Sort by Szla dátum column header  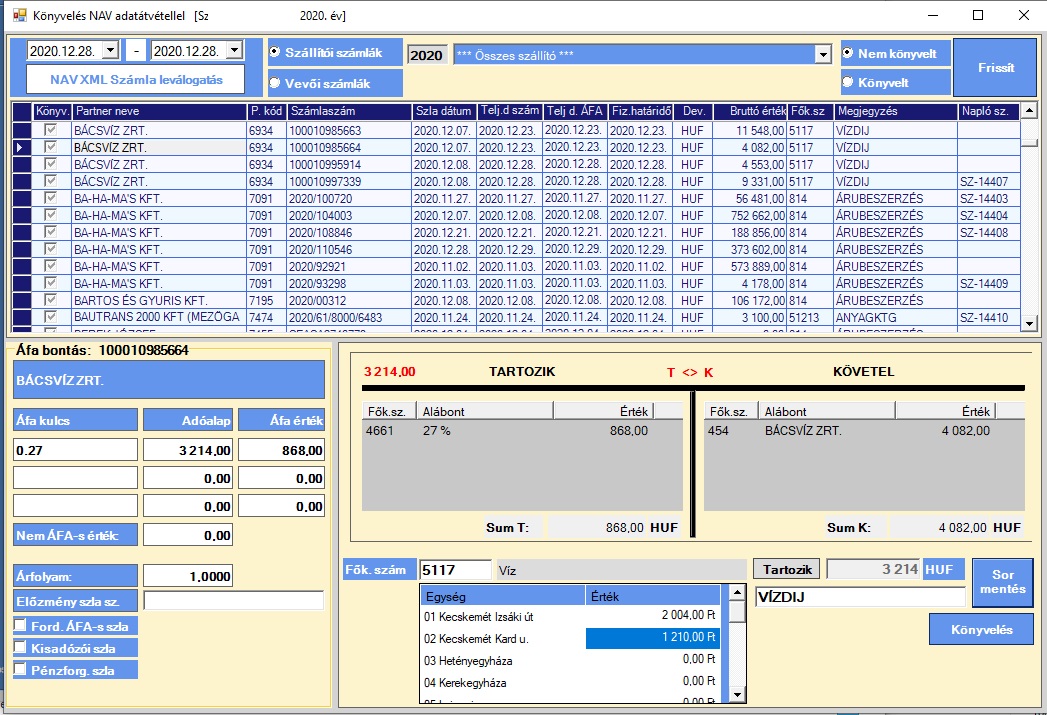444,111
